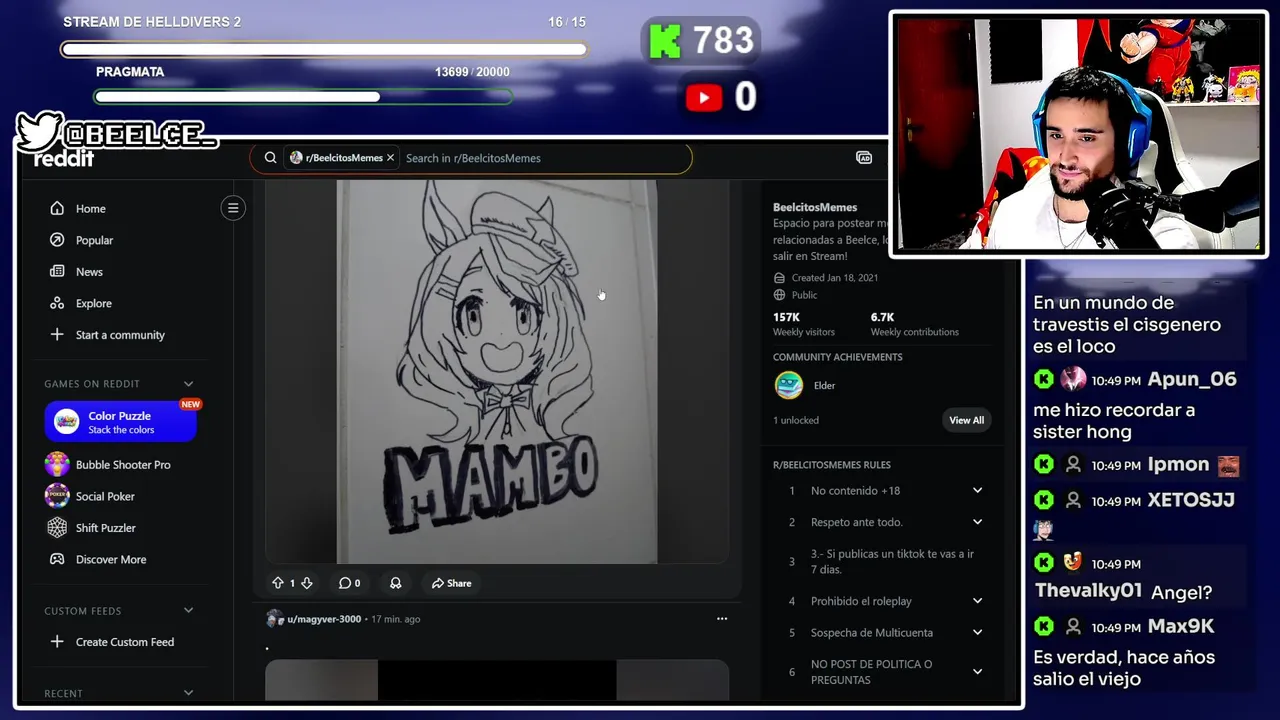
Task: Click the streamer webcam feed
Action: click(x=1079, y=134)
